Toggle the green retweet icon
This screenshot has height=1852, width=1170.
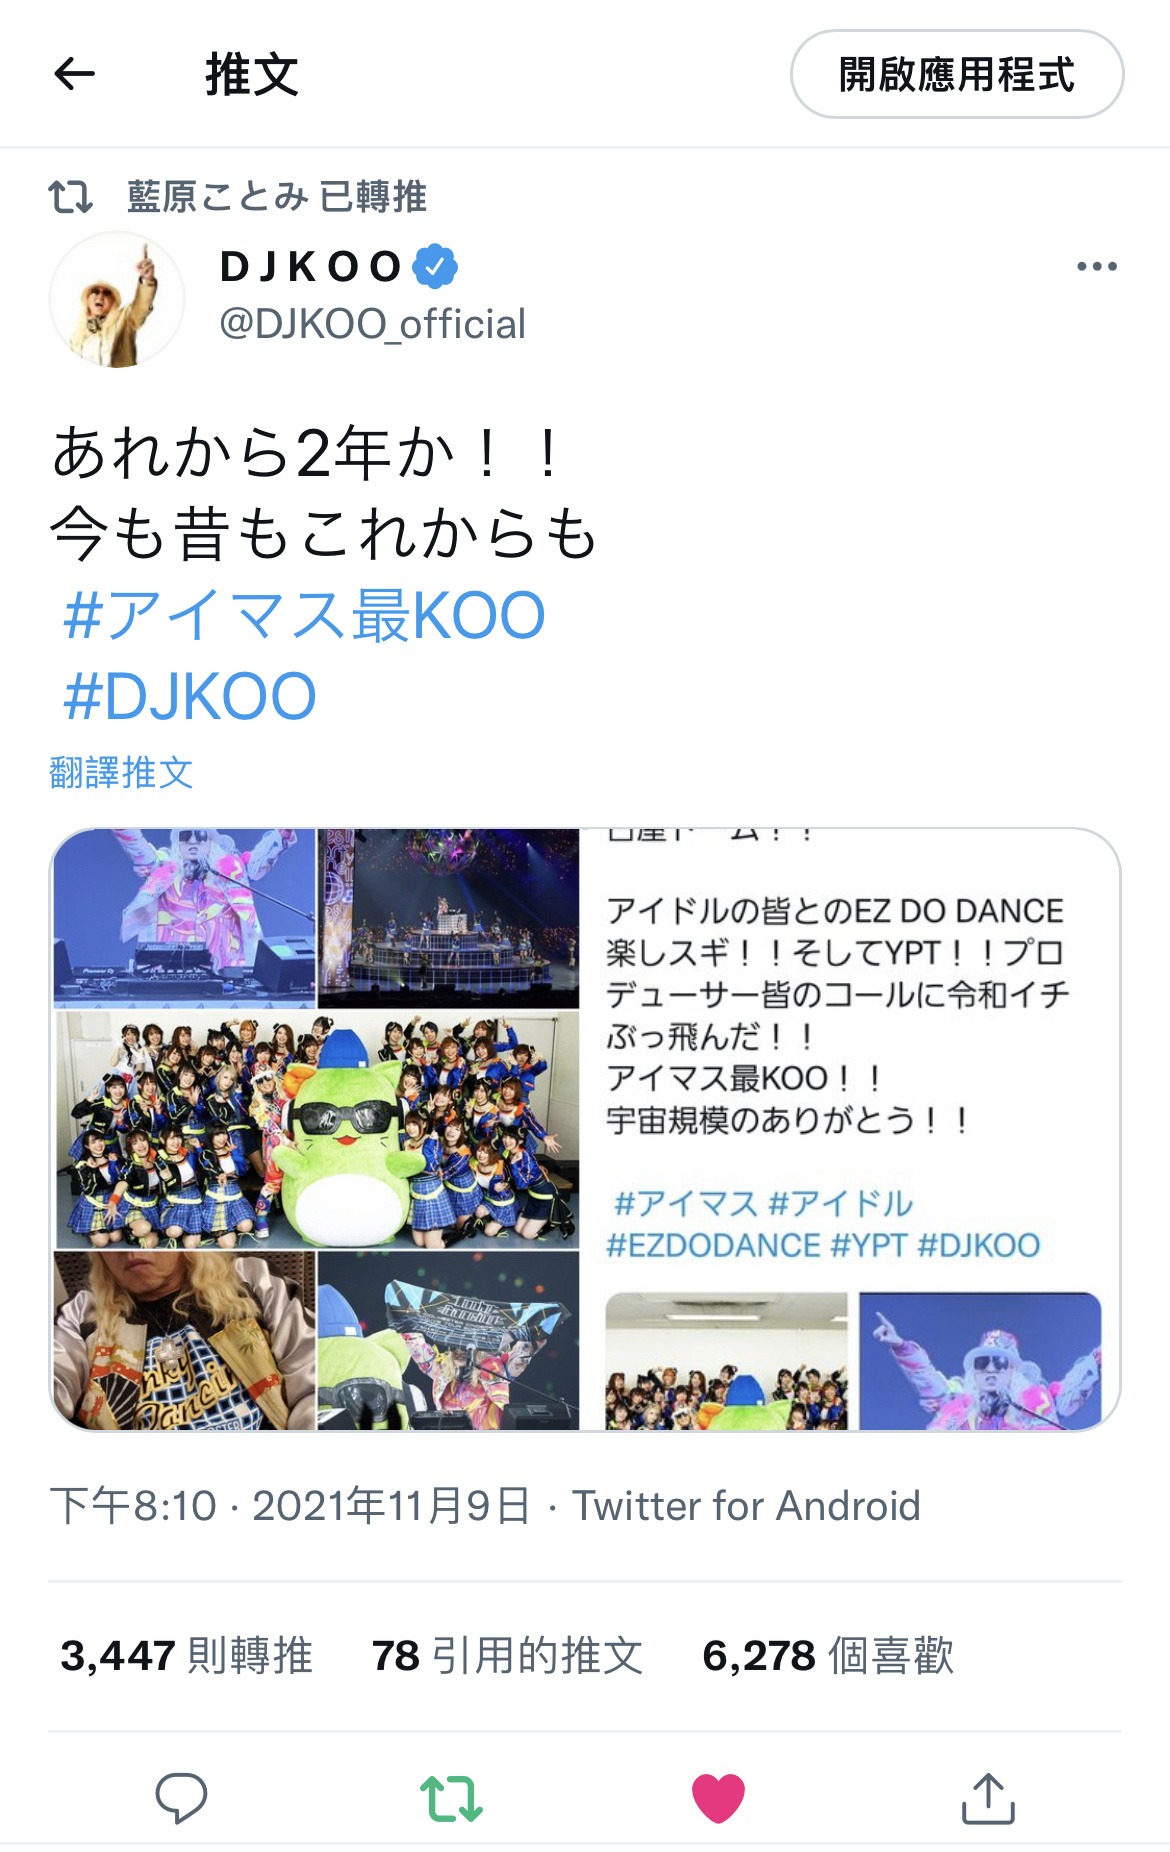pos(452,1798)
